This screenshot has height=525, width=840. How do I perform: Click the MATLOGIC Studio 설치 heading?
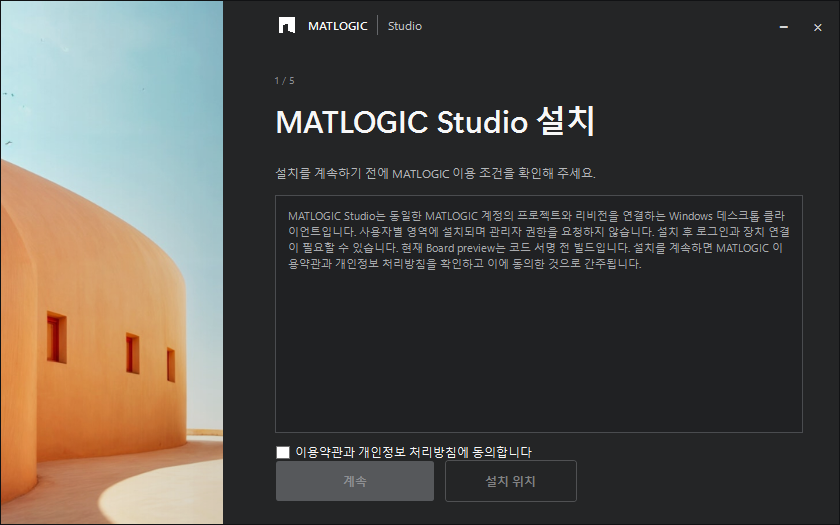click(x=435, y=122)
